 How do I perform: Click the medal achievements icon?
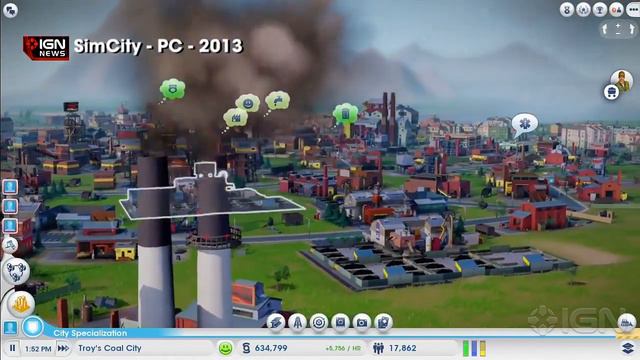[567, 9]
